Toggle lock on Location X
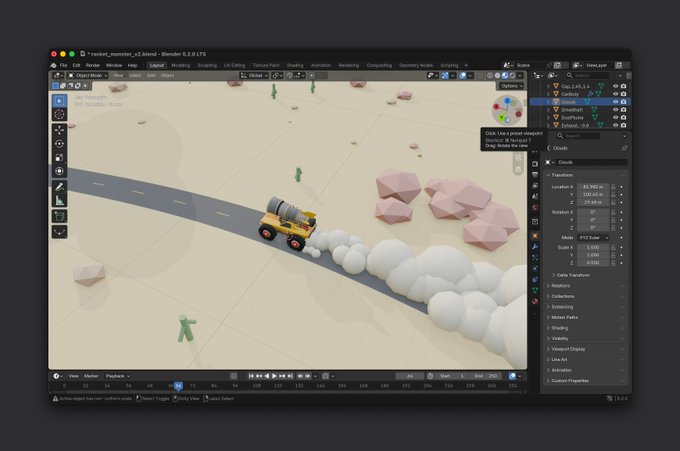This screenshot has height=451, width=680. coord(613,187)
